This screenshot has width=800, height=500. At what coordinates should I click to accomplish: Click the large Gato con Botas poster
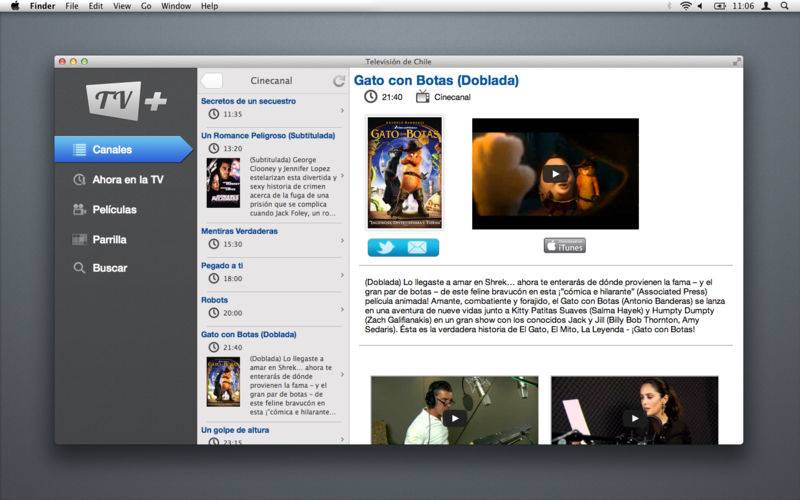tap(405, 172)
